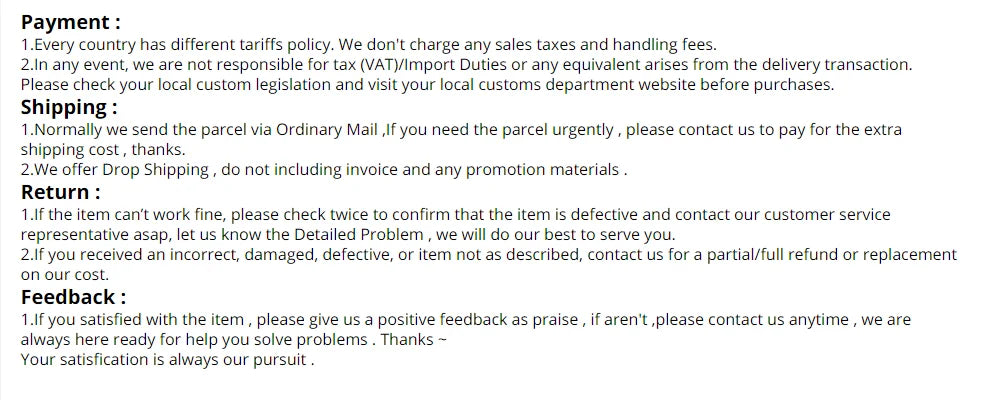985x400 pixels.
Task: Click the Feedback section heading
Action: (73, 297)
